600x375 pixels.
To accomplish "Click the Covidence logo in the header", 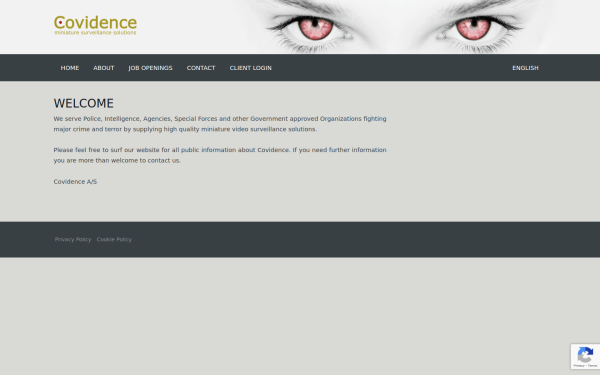I will point(95,25).
